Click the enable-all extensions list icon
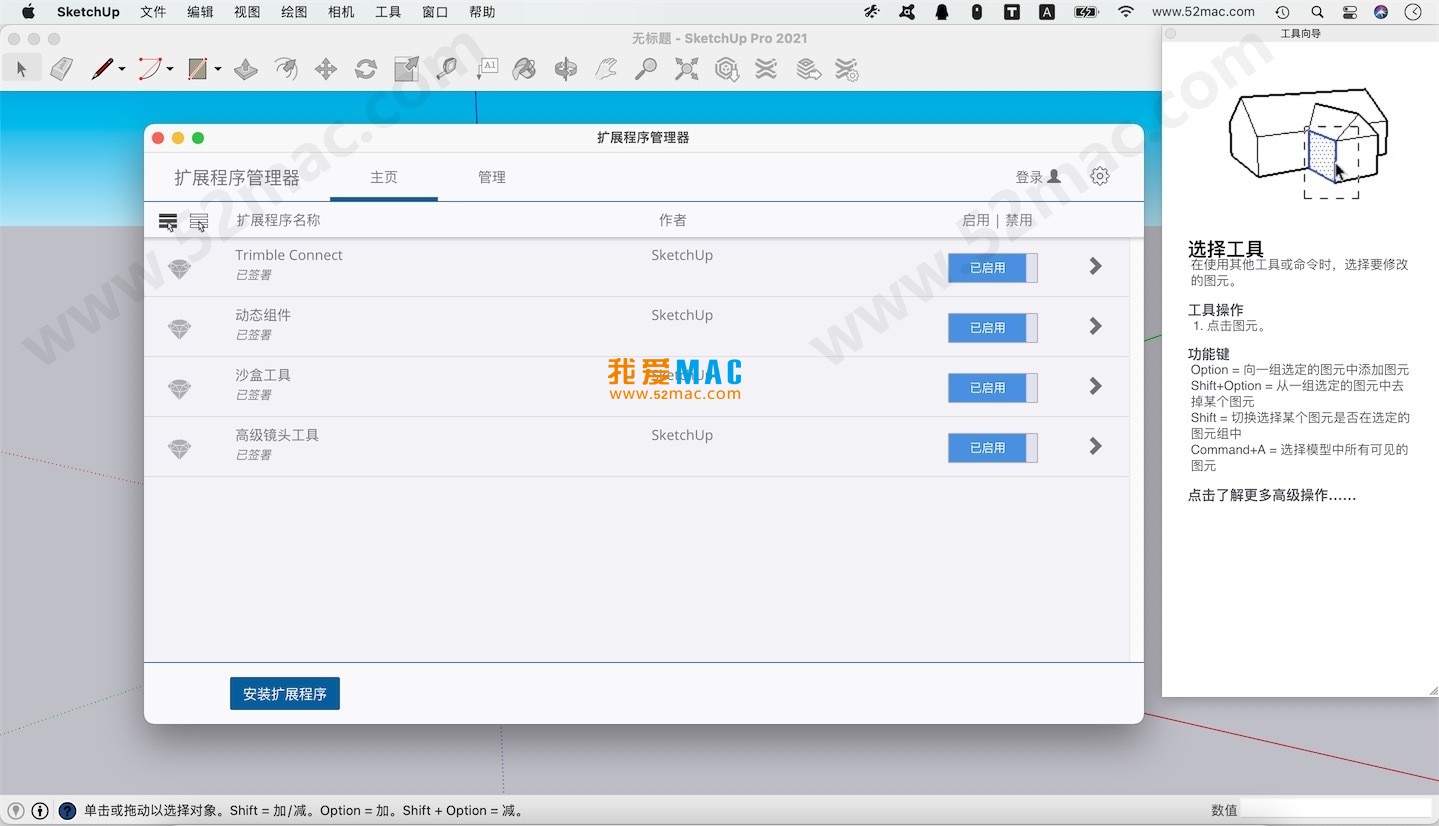Viewport: 1439px width, 826px height. [x=168, y=221]
